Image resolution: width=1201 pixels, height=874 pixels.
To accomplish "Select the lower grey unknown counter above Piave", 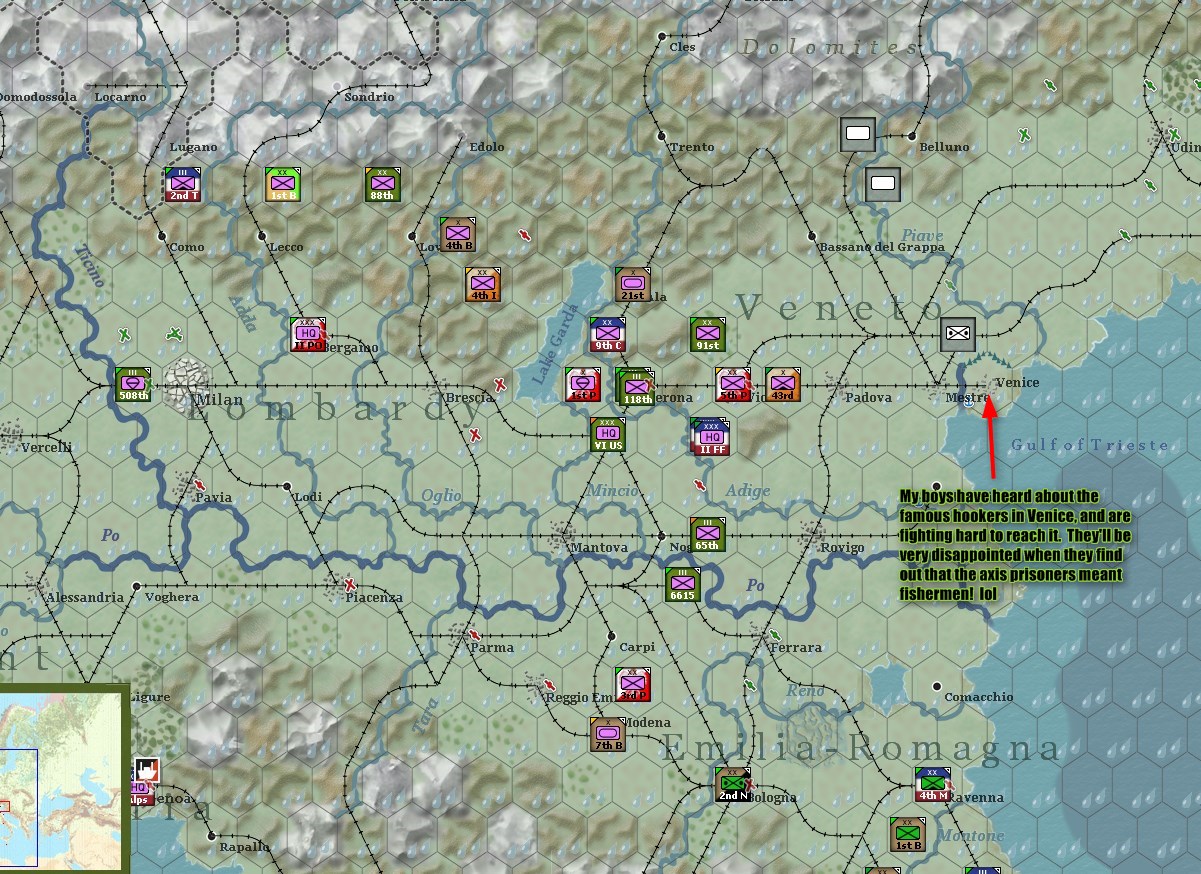I will click(883, 184).
